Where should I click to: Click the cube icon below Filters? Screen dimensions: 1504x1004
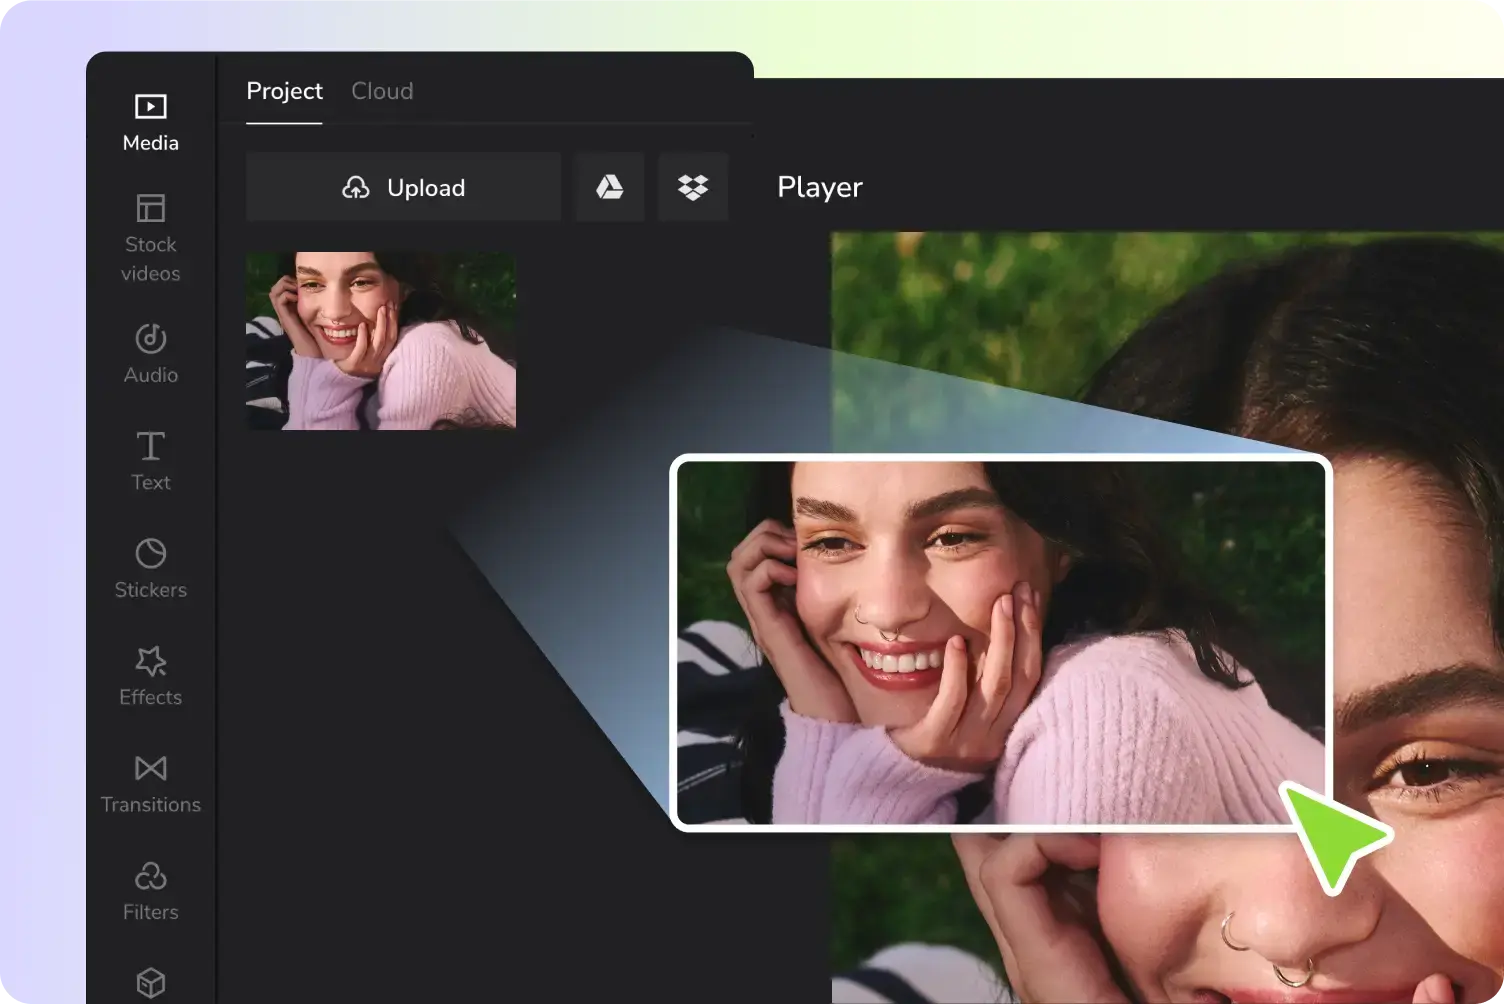151,983
